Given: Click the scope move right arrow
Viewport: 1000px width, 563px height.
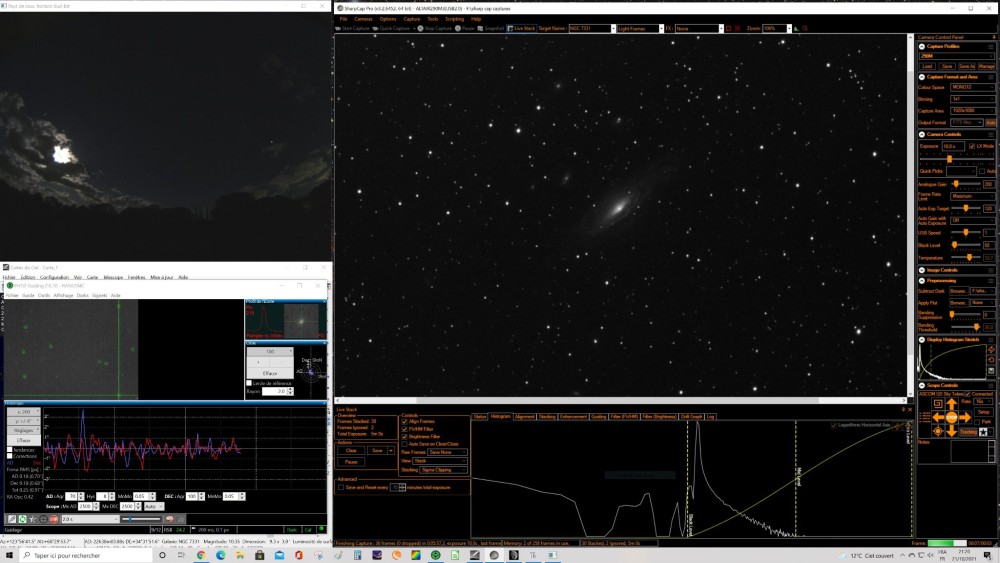Looking at the screenshot, I should point(966,418).
